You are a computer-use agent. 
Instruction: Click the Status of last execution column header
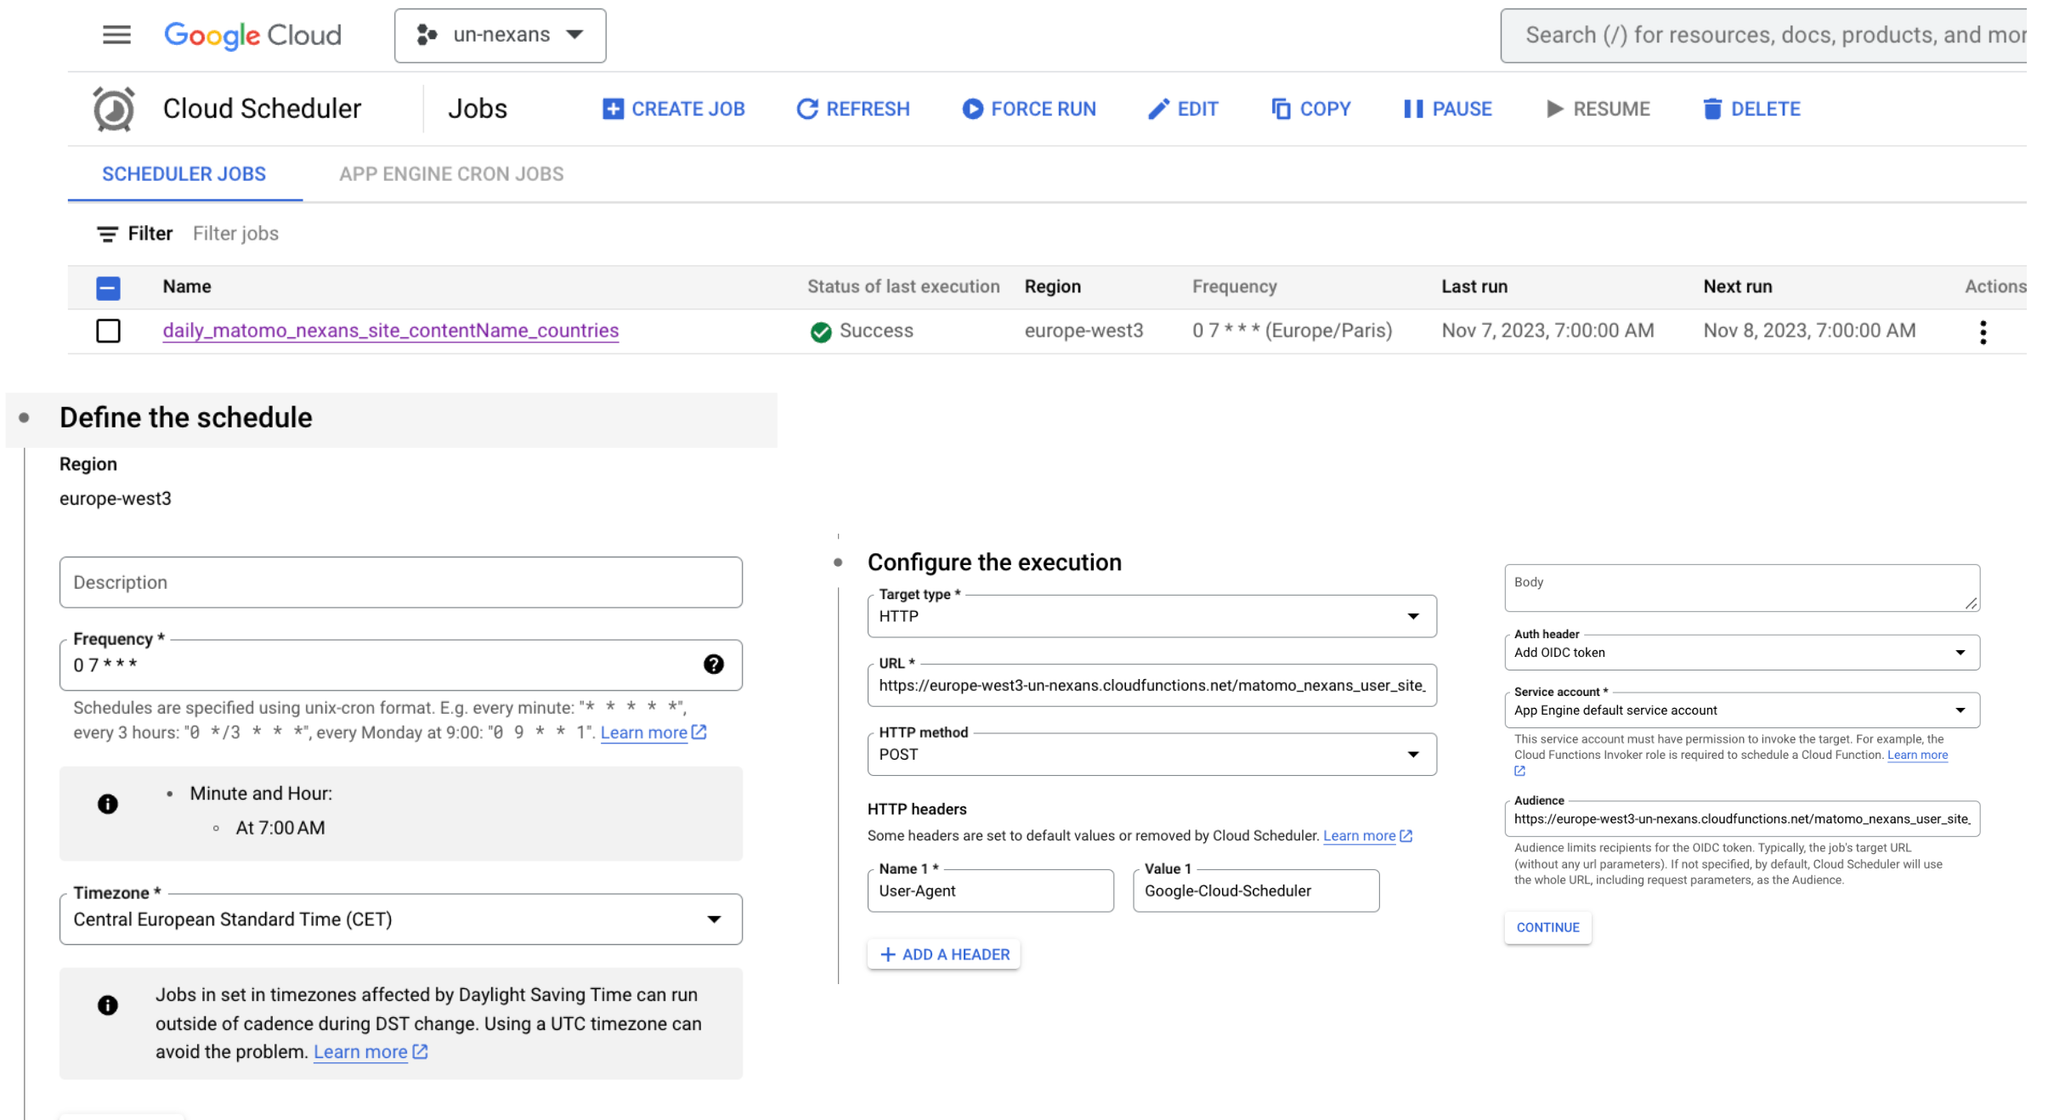(903, 287)
